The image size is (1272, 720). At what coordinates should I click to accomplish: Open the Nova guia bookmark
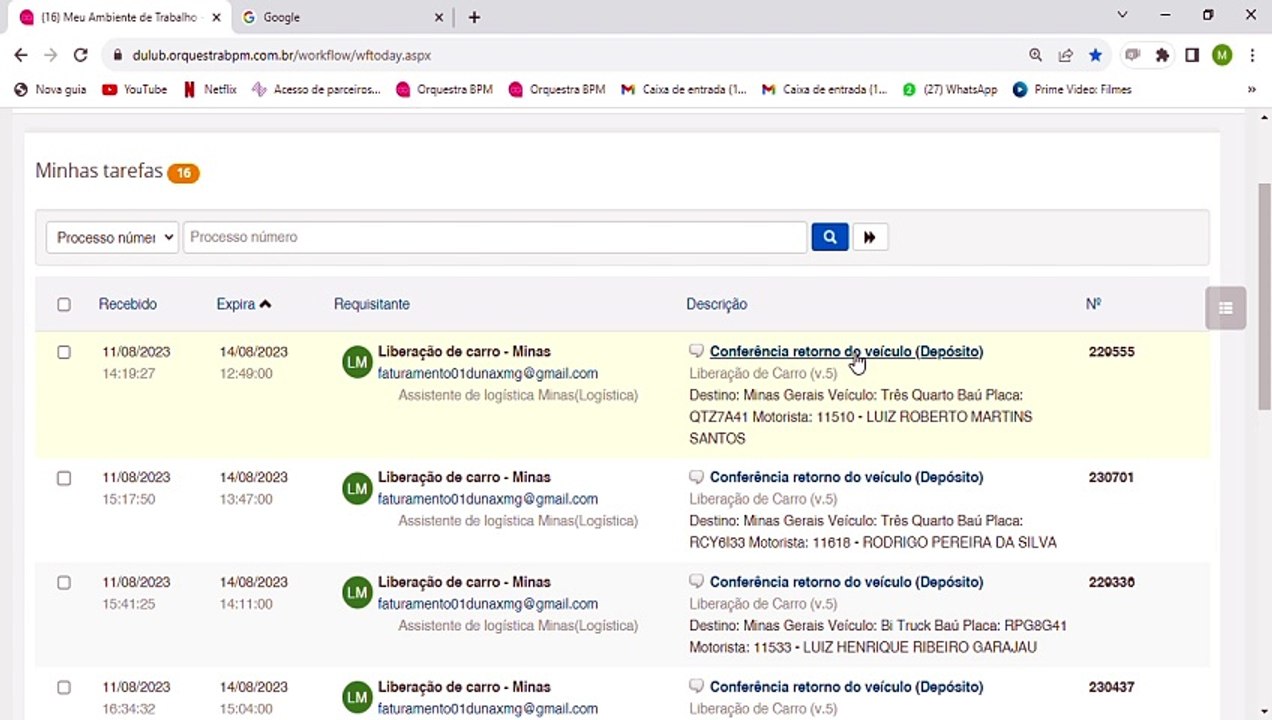50,89
